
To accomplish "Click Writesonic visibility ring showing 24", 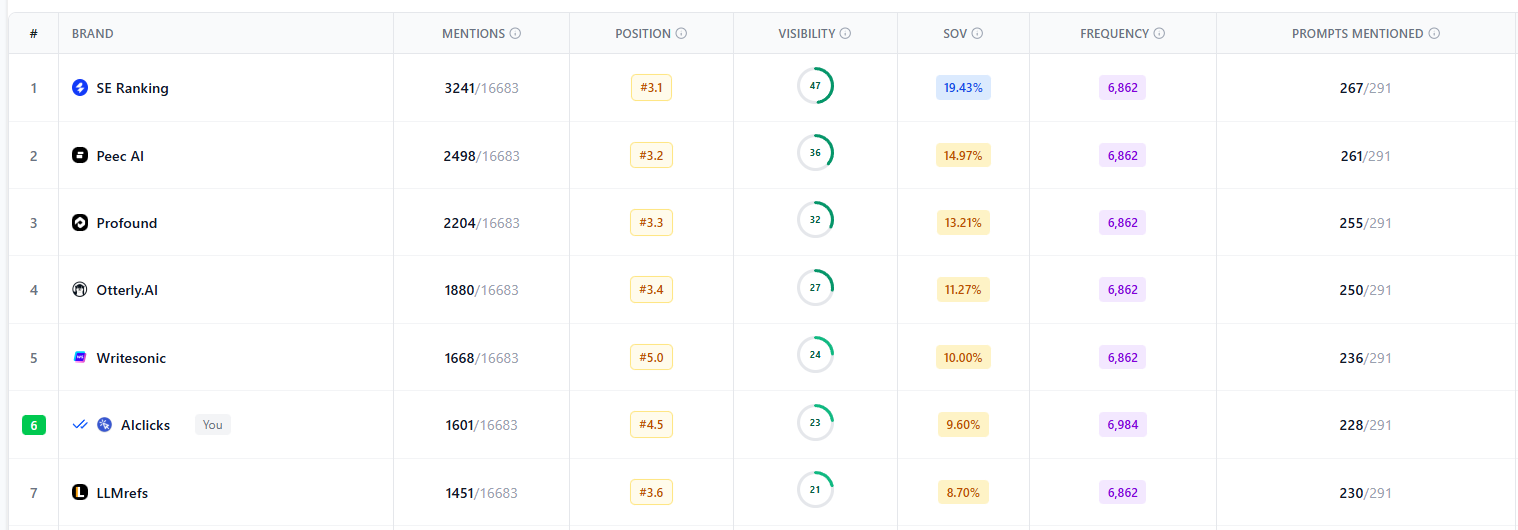I will (815, 355).
